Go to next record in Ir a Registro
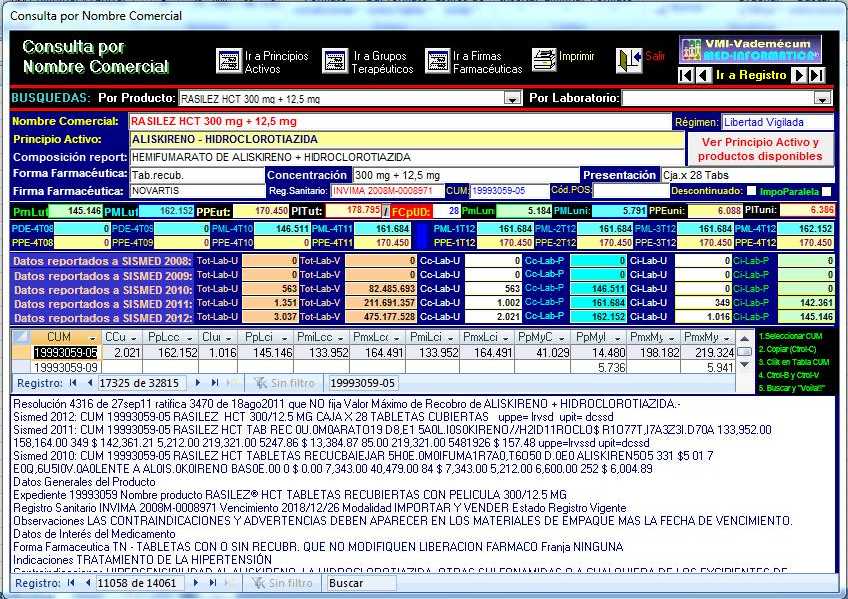Image resolution: width=848 pixels, height=599 pixels. click(799, 75)
